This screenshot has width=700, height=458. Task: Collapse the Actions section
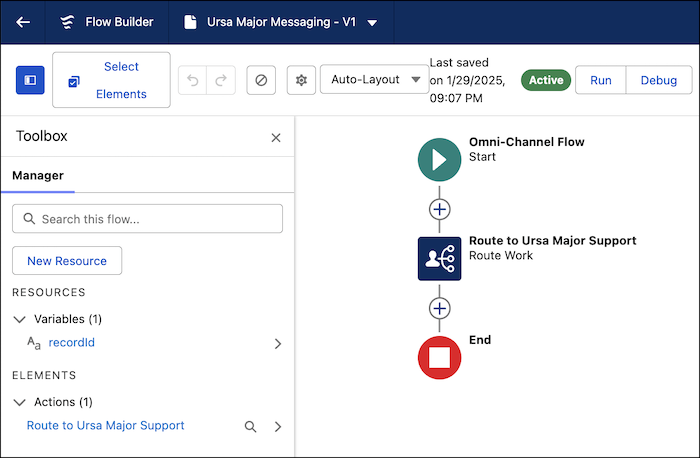[x=20, y=402]
